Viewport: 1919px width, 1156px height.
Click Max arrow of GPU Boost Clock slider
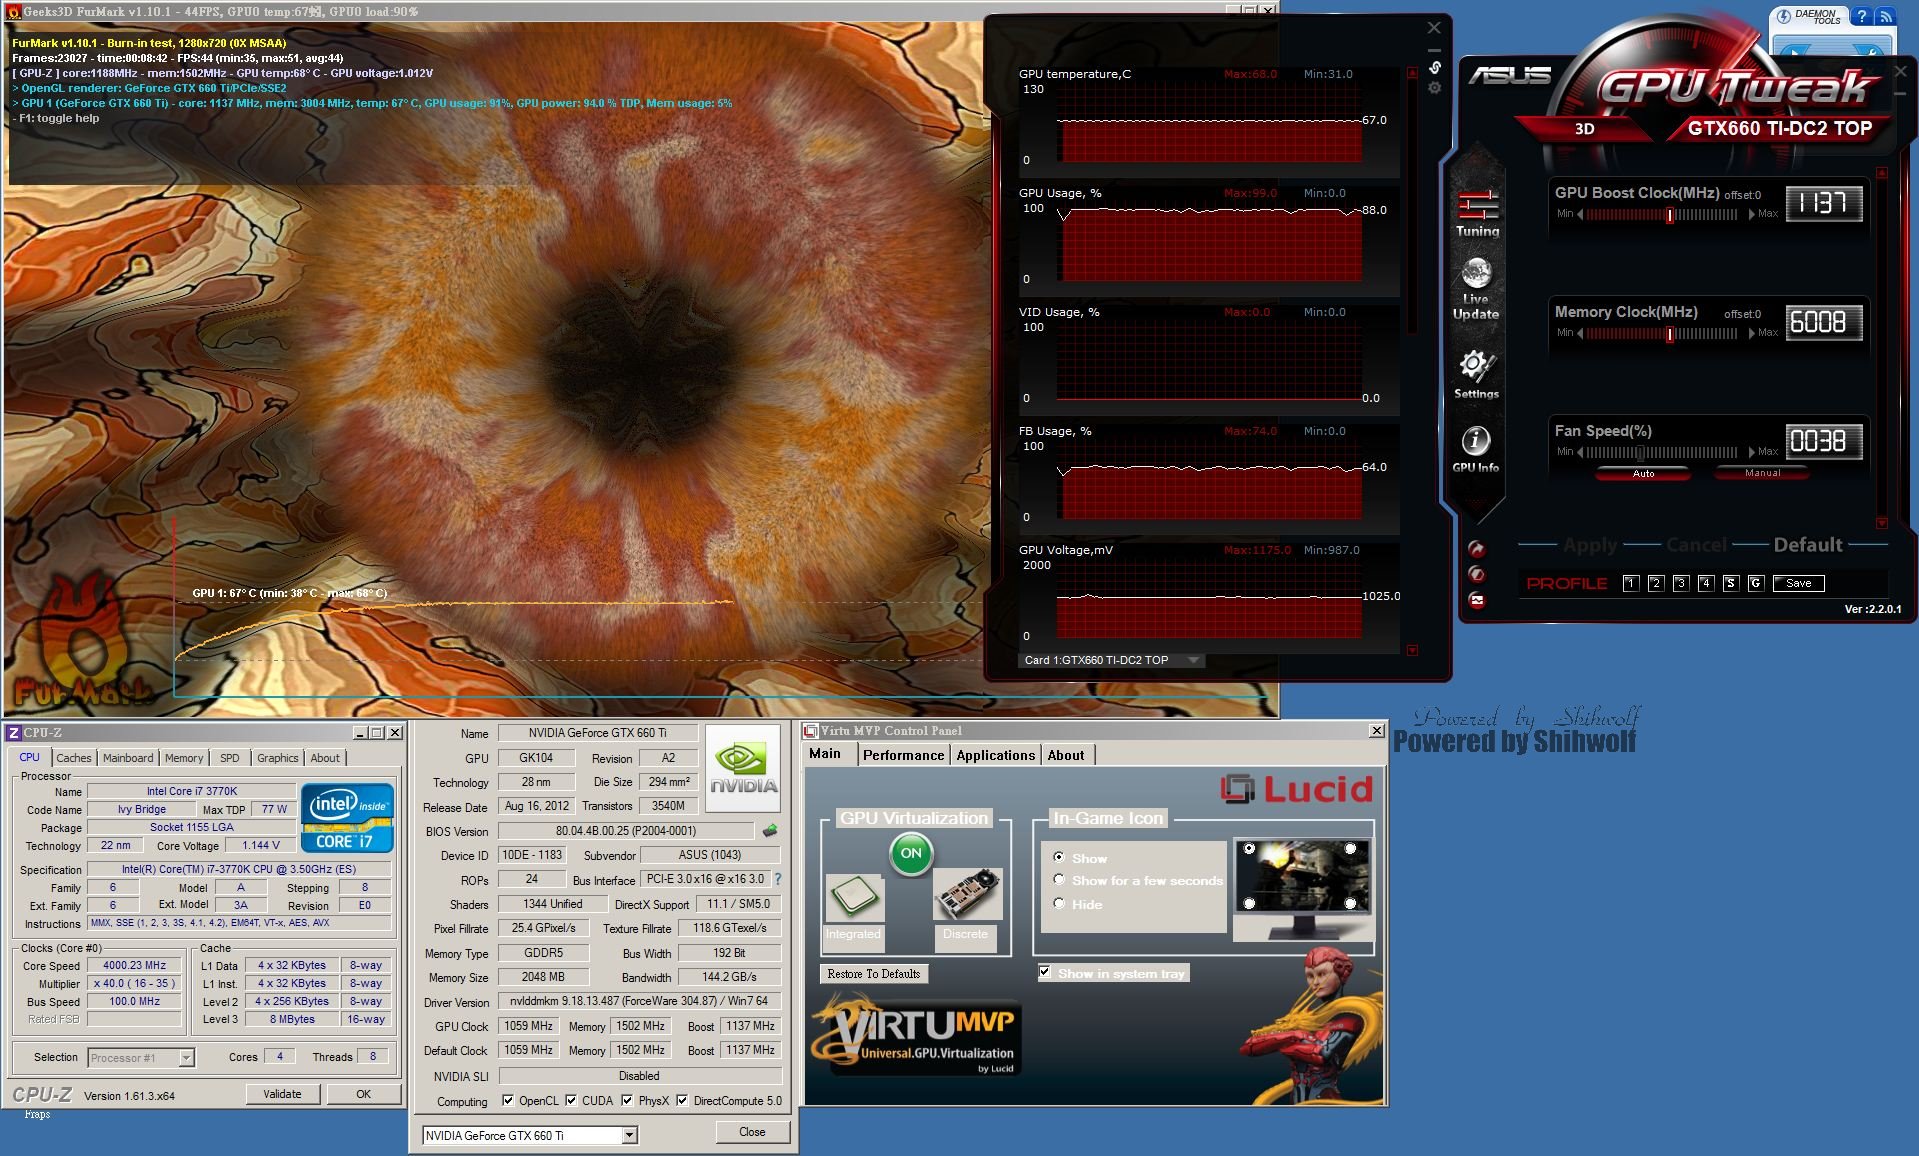tap(1752, 214)
